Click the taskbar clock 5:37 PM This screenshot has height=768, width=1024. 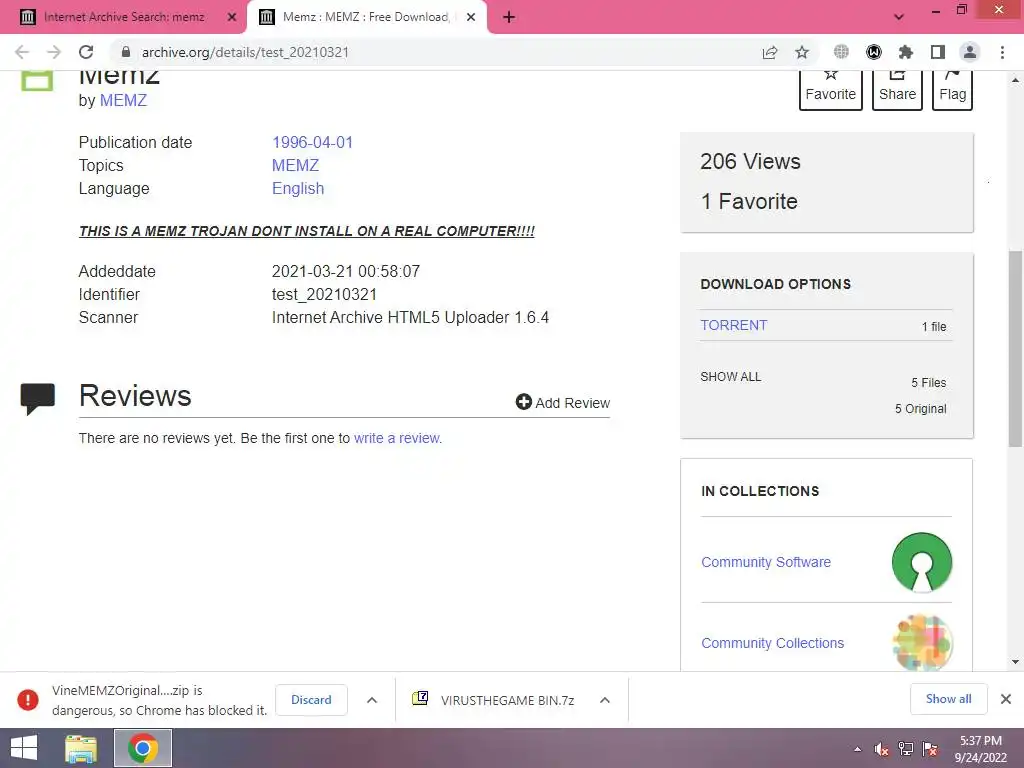980,749
